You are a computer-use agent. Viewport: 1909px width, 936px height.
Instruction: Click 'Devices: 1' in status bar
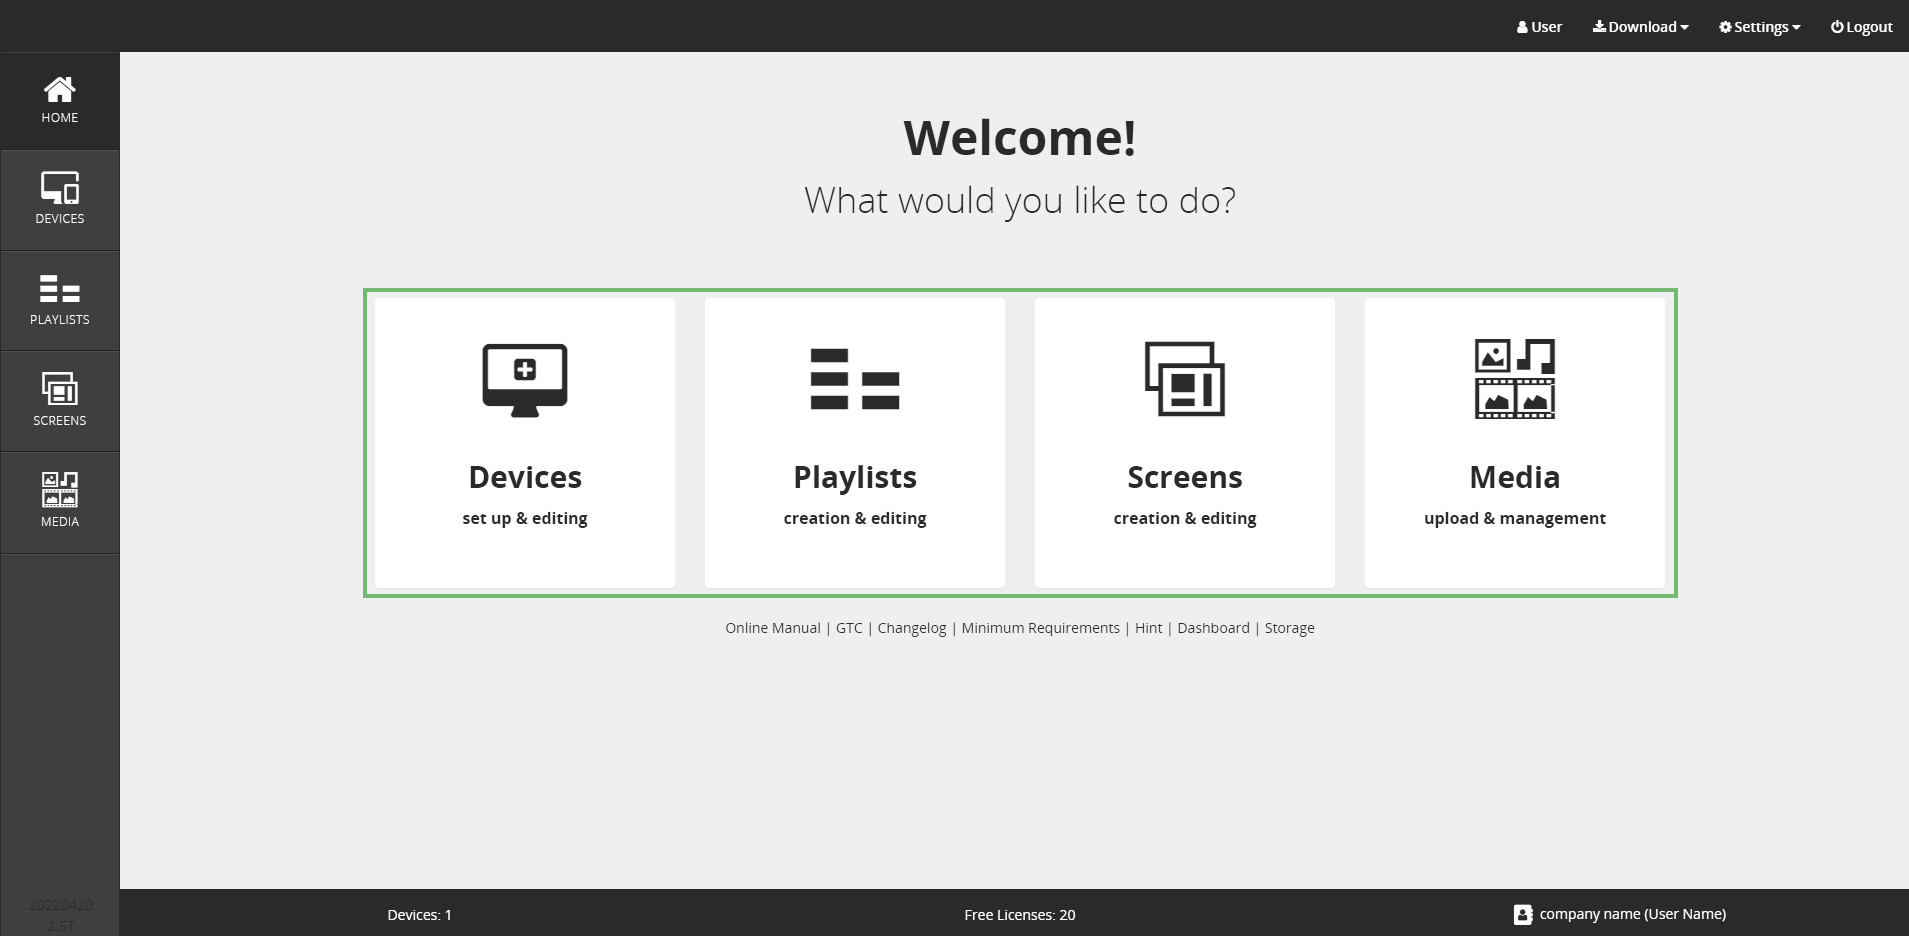420,915
